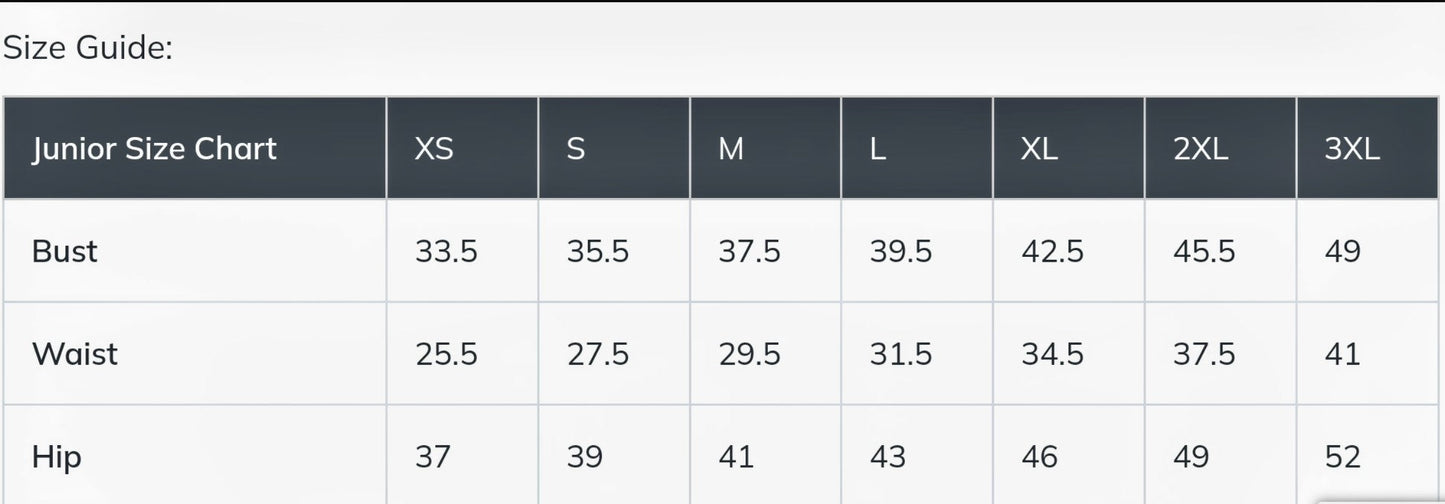The width and height of the screenshot is (1445, 504).
Task: Click the Size Guide heading text
Action: 88,47
